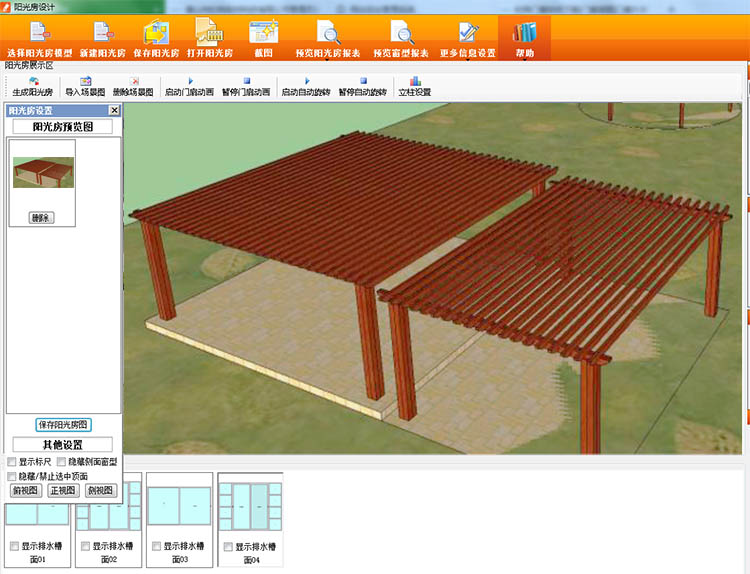Check 显示排水槽 for 面04
Viewport: 750px width, 574px height.
click(228, 547)
